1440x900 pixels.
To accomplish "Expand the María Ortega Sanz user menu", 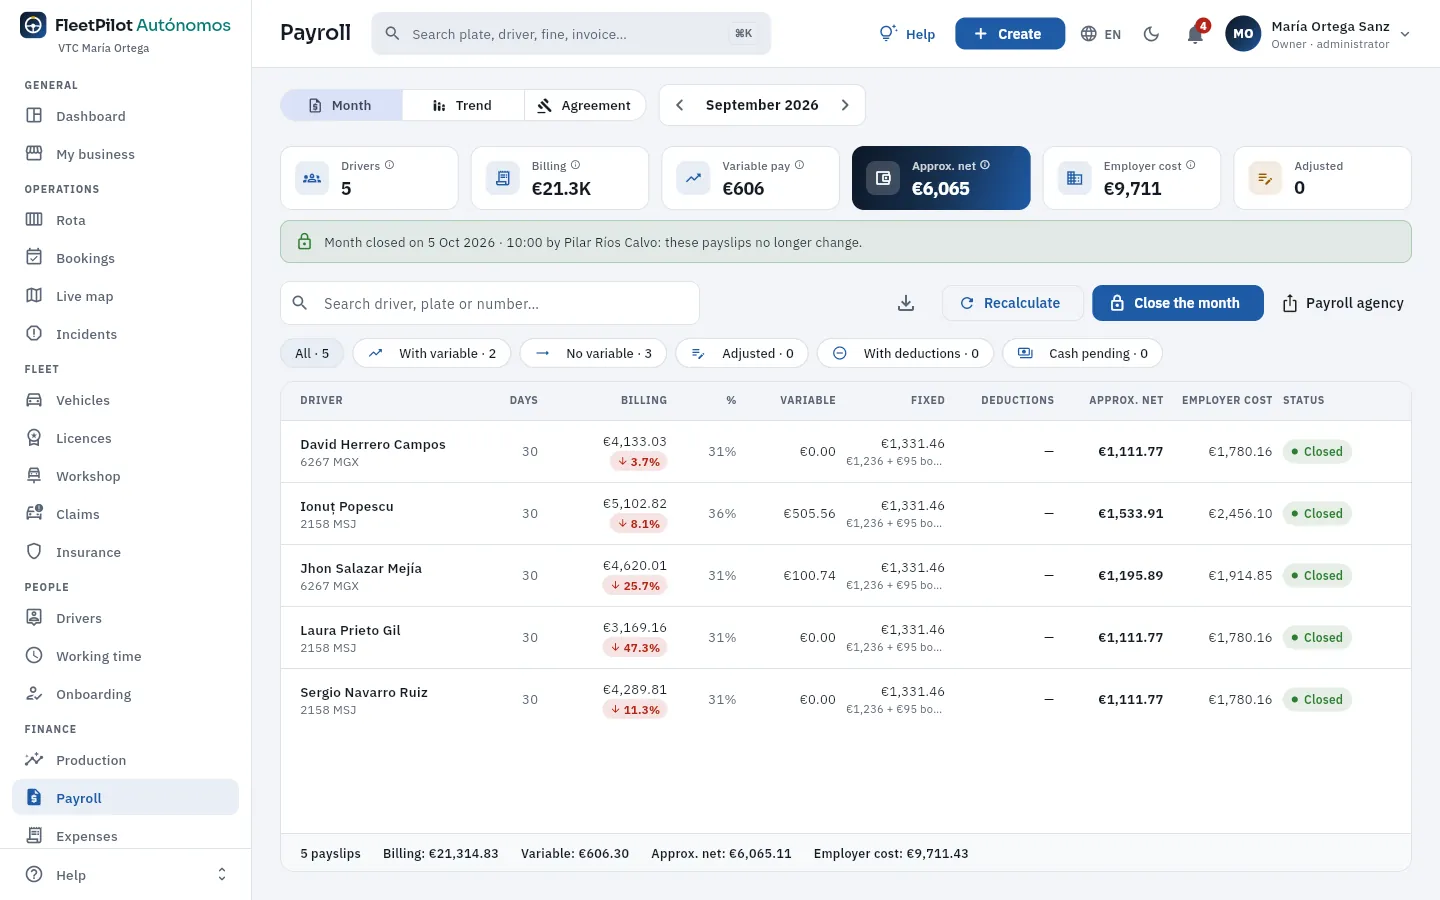I will tap(1319, 34).
